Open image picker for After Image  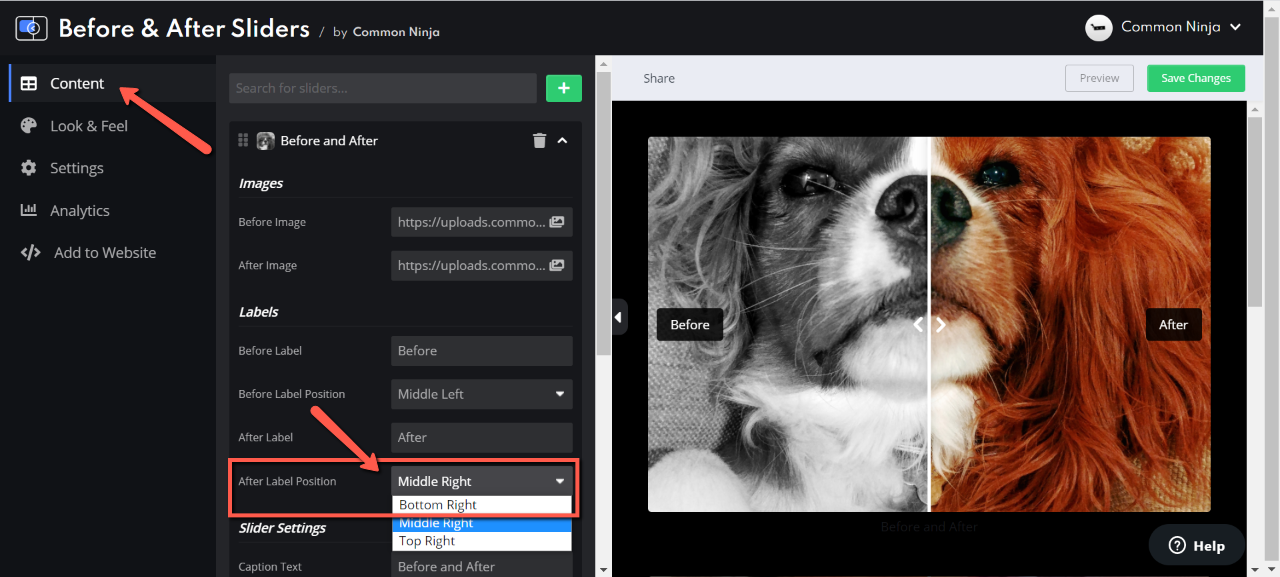coord(557,265)
